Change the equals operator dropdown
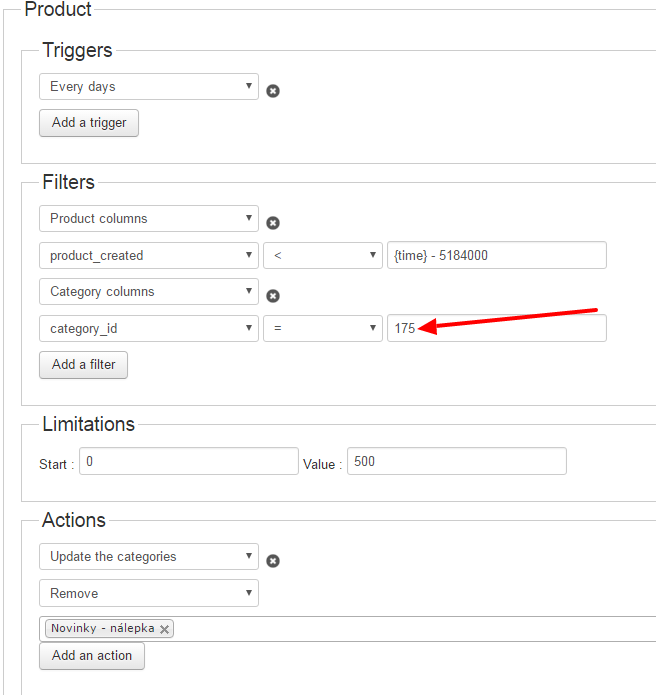Viewport: 656px width, 695px height. click(x=322, y=328)
